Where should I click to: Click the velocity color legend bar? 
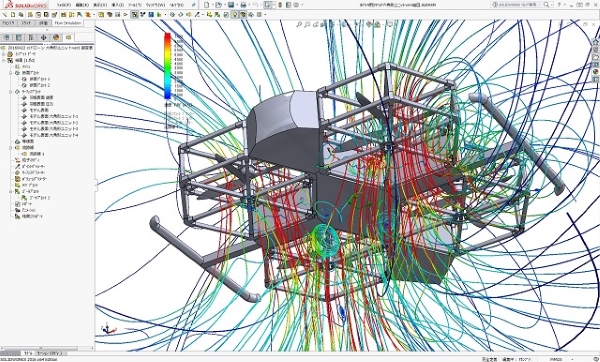click(167, 66)
